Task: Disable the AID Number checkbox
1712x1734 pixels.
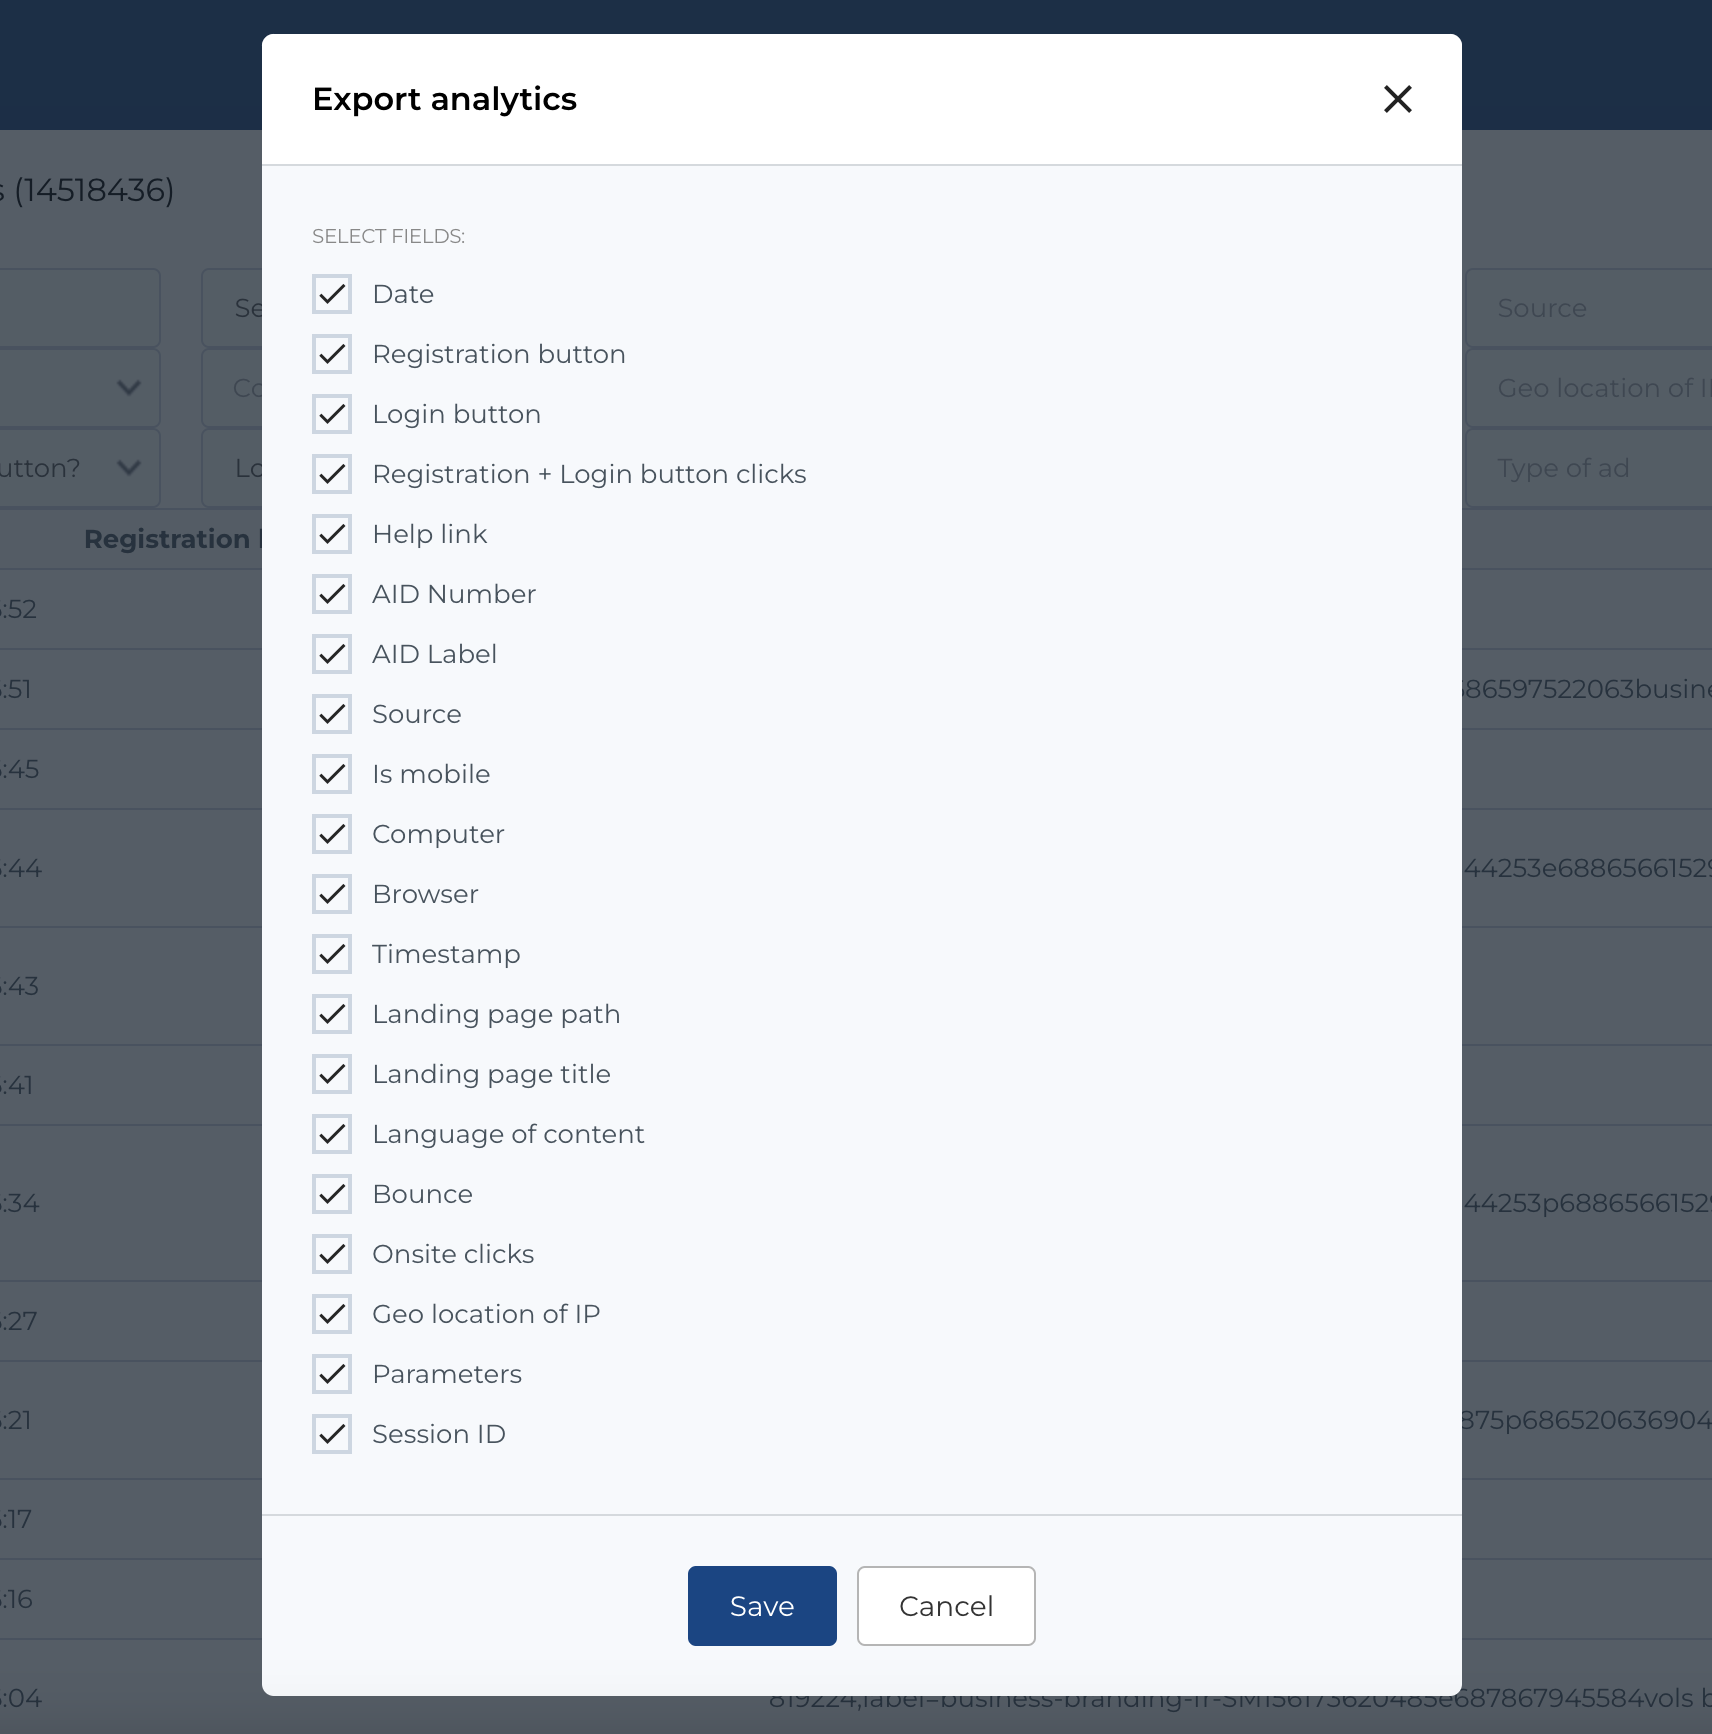Action: click(x=331, y=593)
